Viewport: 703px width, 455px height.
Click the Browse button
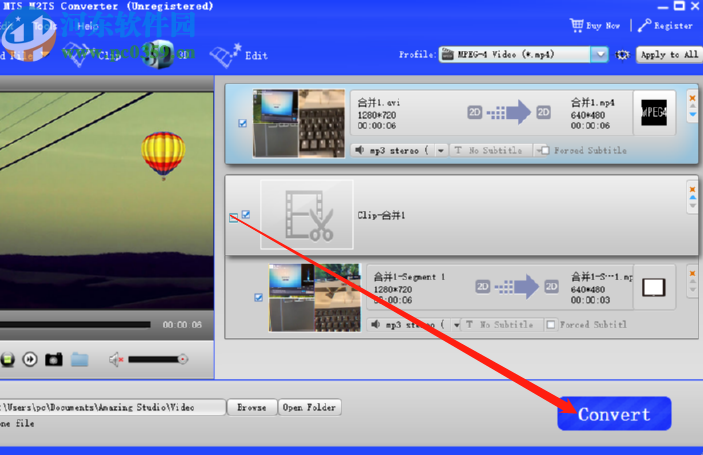click(252, 407)
